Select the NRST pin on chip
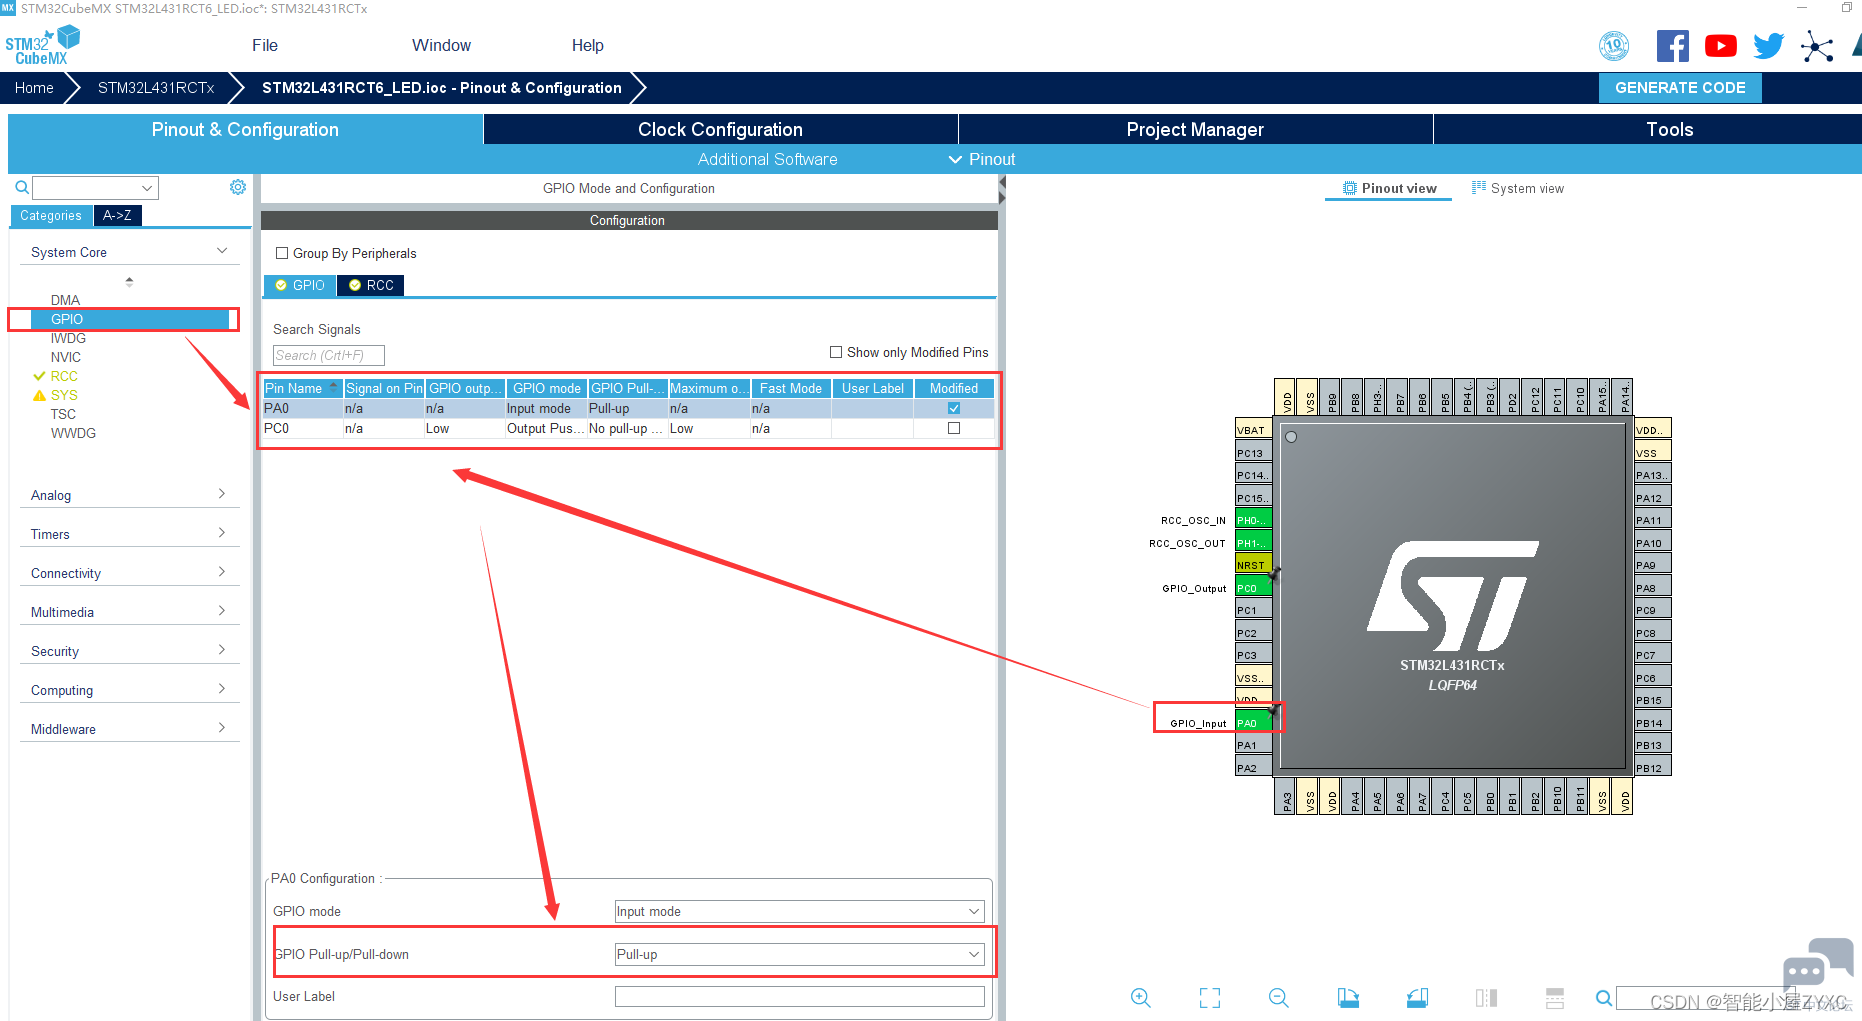 click(1254, 565)
